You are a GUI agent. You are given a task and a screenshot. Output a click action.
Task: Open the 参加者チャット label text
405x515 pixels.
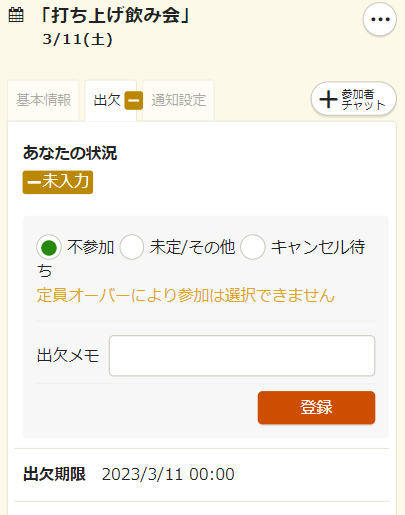click(363, 100)
